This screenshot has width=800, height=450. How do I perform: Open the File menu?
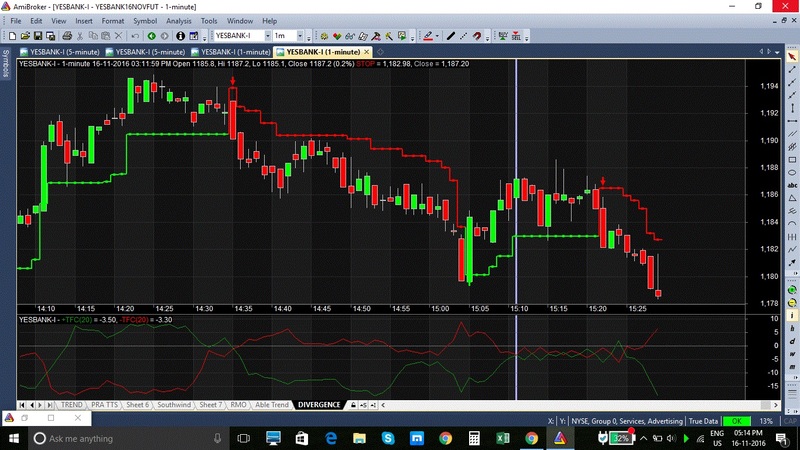(x=16, y=21)
